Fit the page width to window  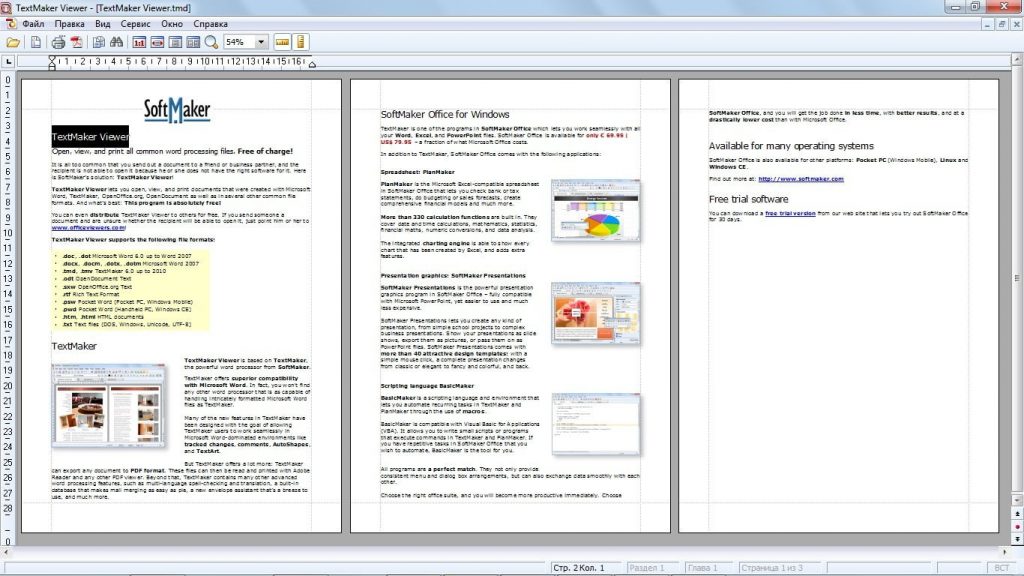tap(157, 42)
